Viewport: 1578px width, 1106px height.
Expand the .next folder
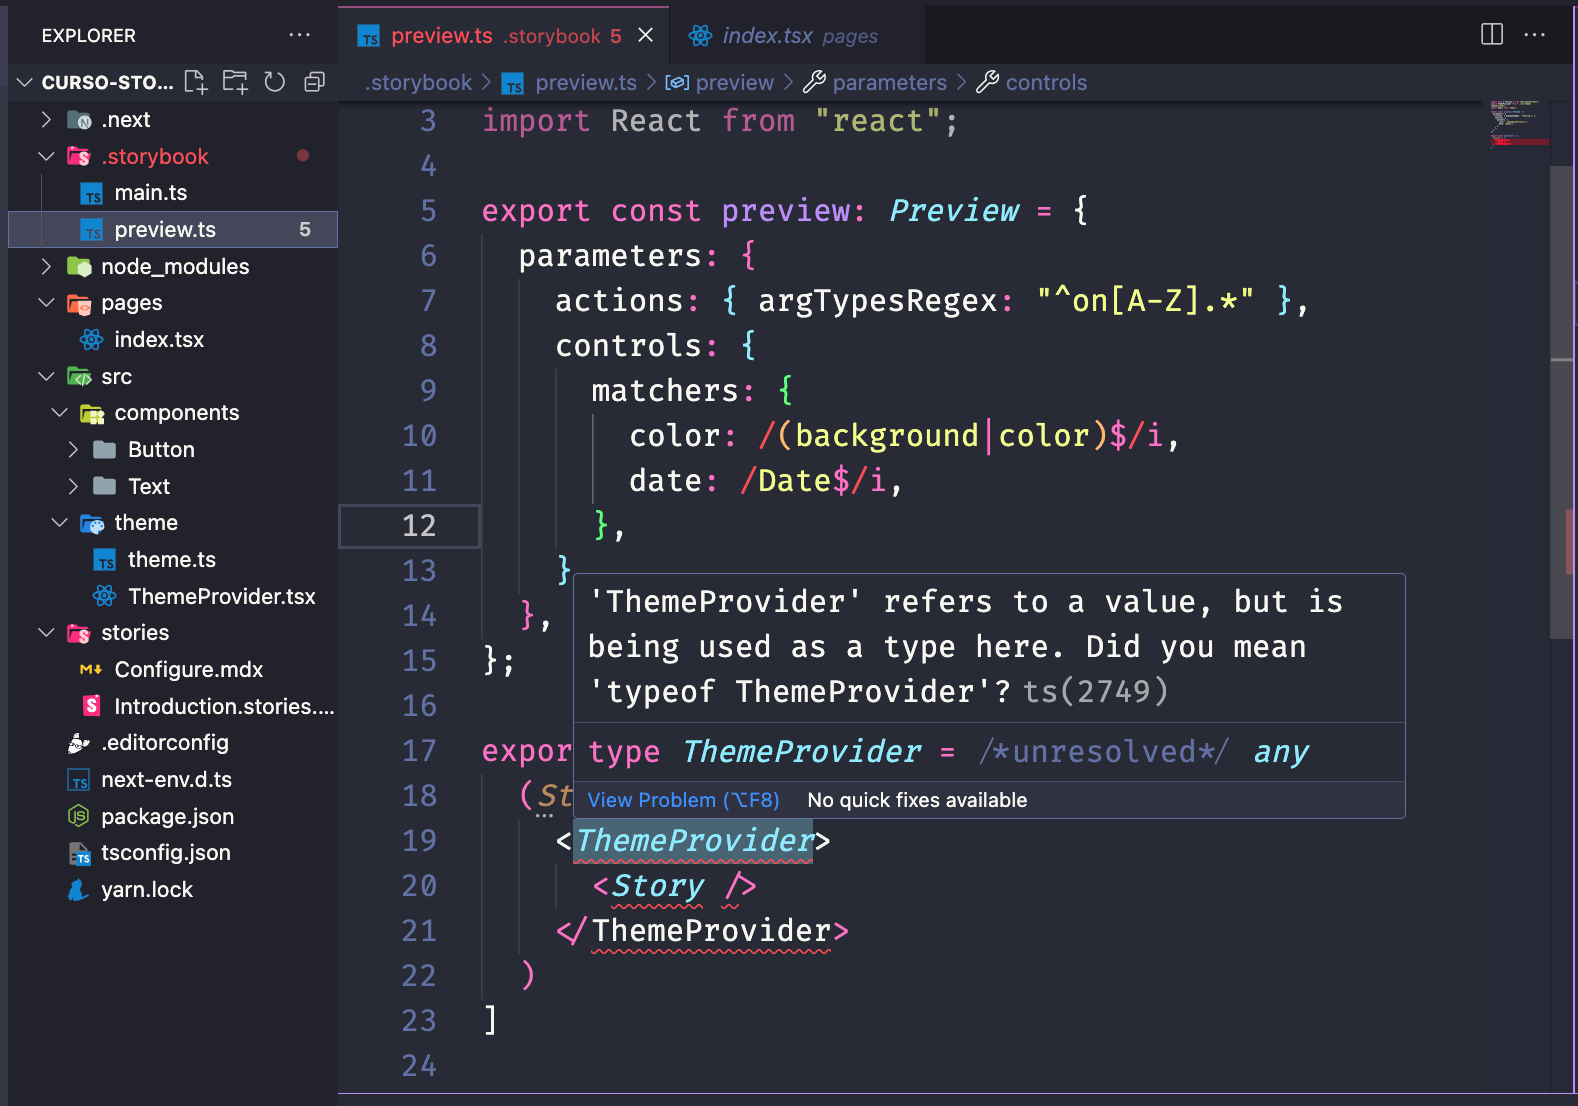[x=46, y=120]
